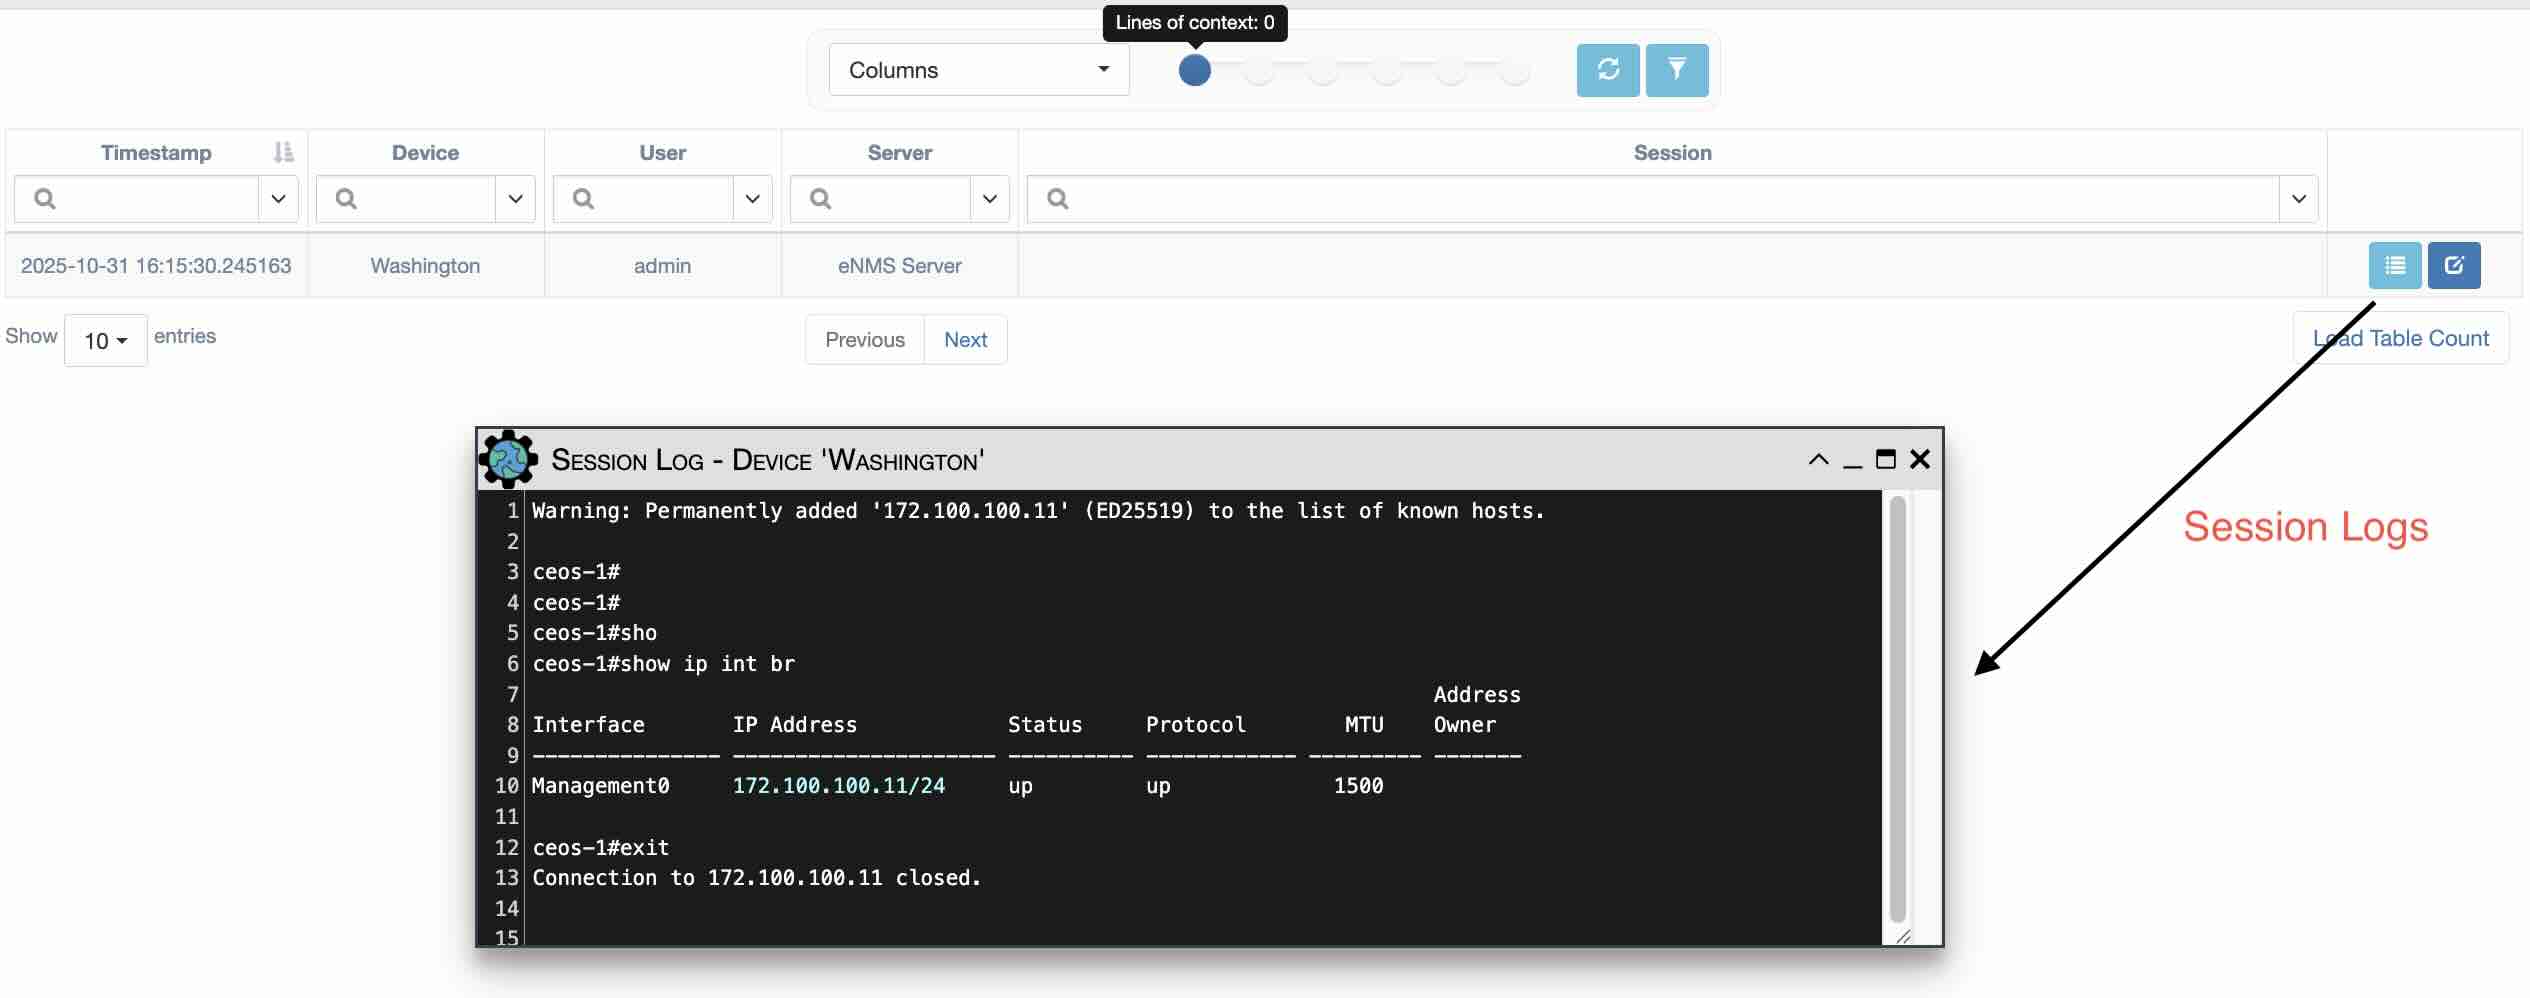Expand Timestamp filter options chevron
Screen dimensions: 2530x998
click(x=278, y=199)
